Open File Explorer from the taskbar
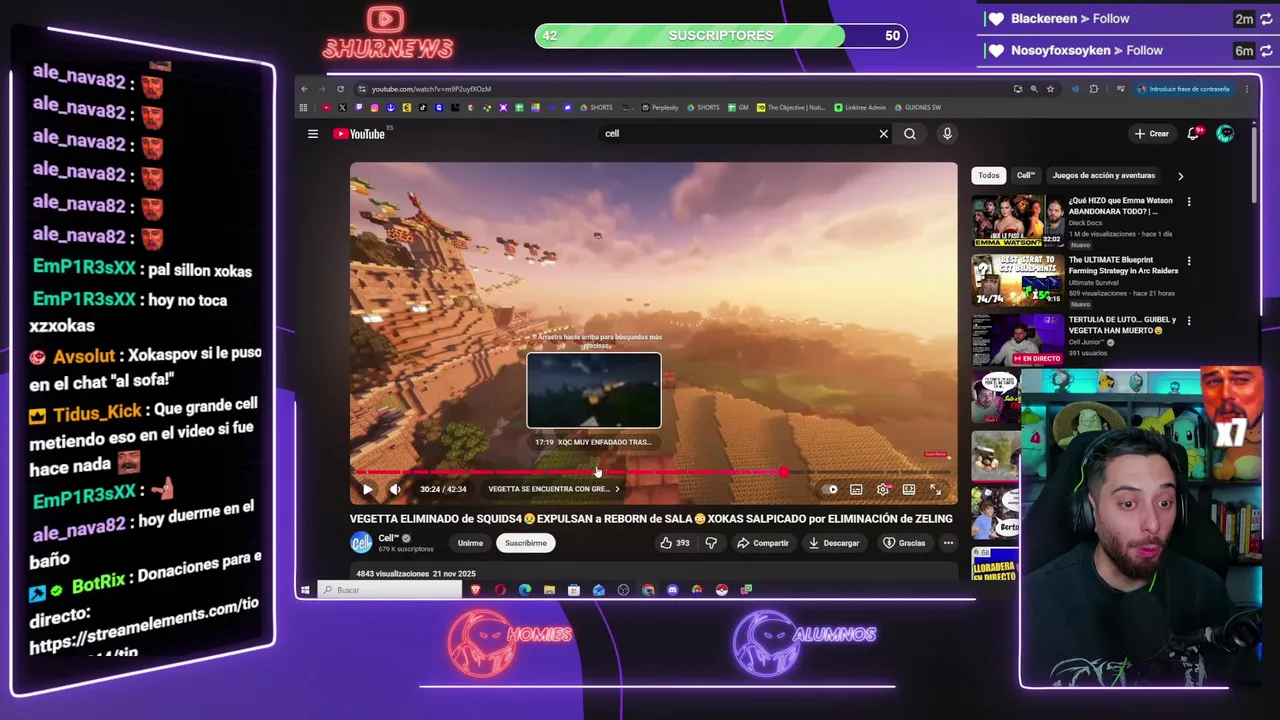 coord(549,590)
